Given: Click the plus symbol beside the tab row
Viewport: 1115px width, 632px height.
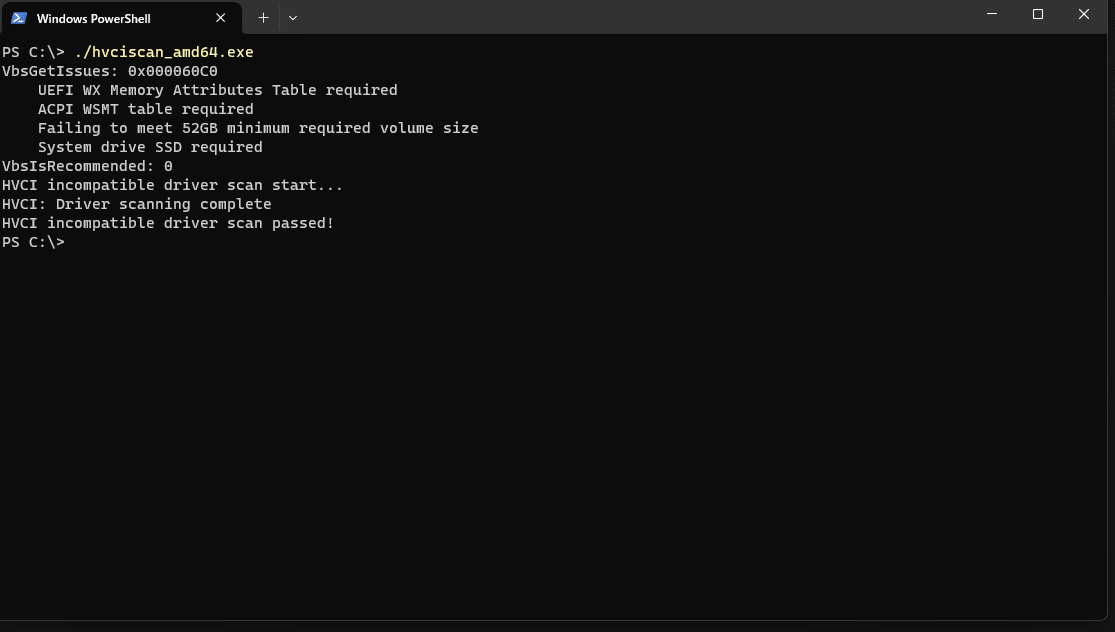Looking at the screenshot, I should pos(263,17).
